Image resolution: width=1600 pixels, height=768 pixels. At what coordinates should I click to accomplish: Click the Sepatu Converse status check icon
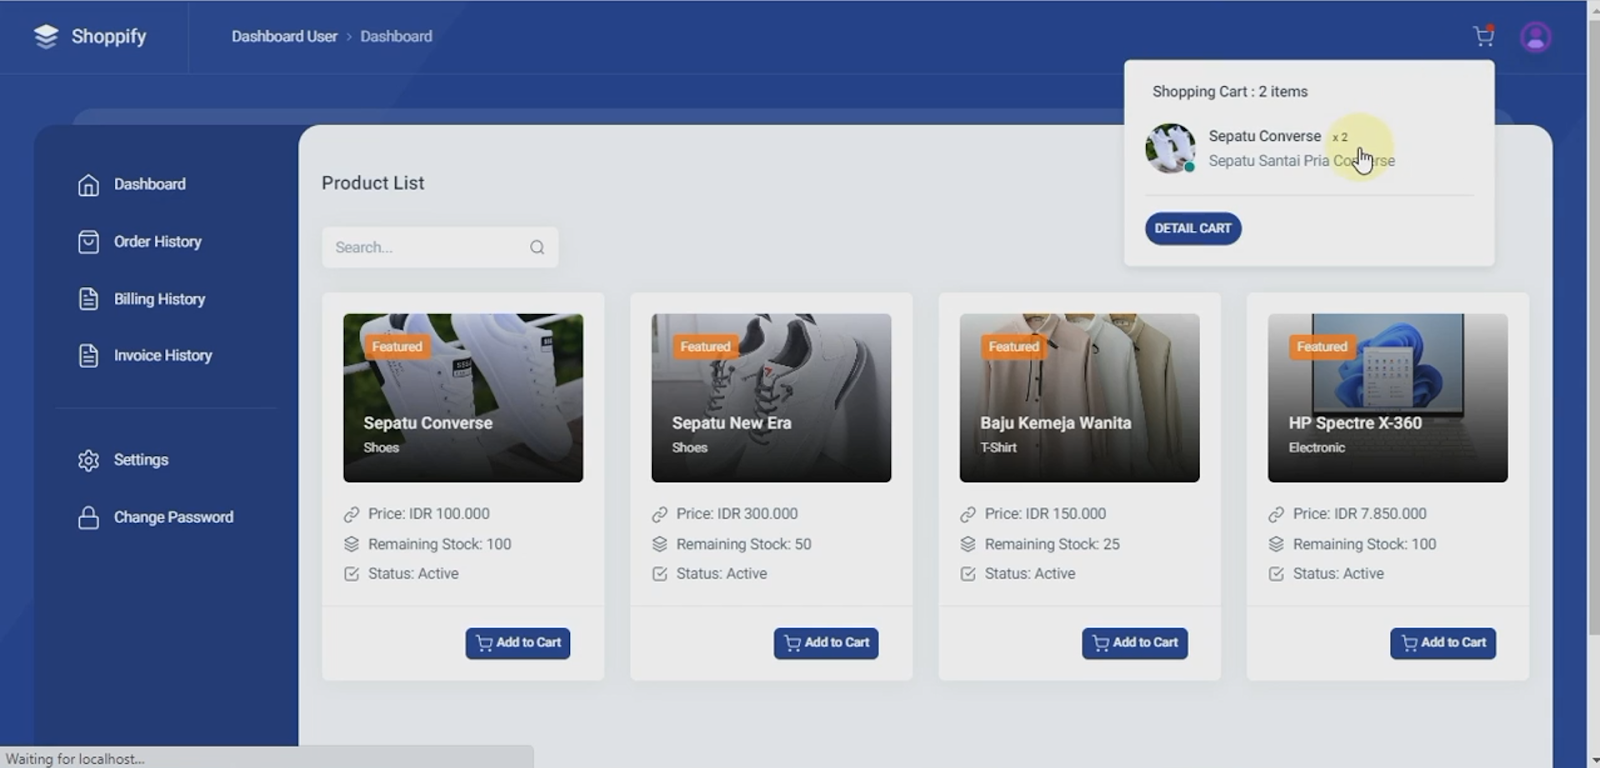point(351,574)
